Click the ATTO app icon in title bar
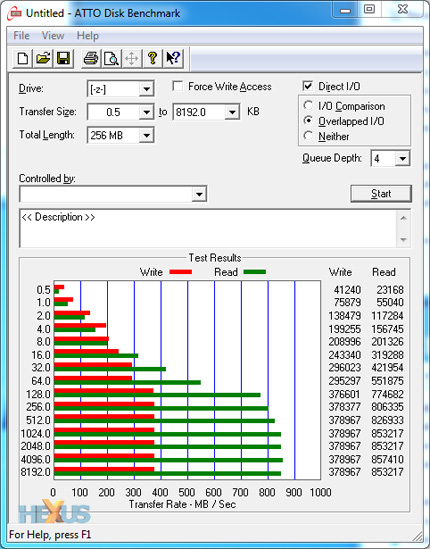Image resolution: width=430 pixels, height=549 pixels. click(x=15, y=13)
